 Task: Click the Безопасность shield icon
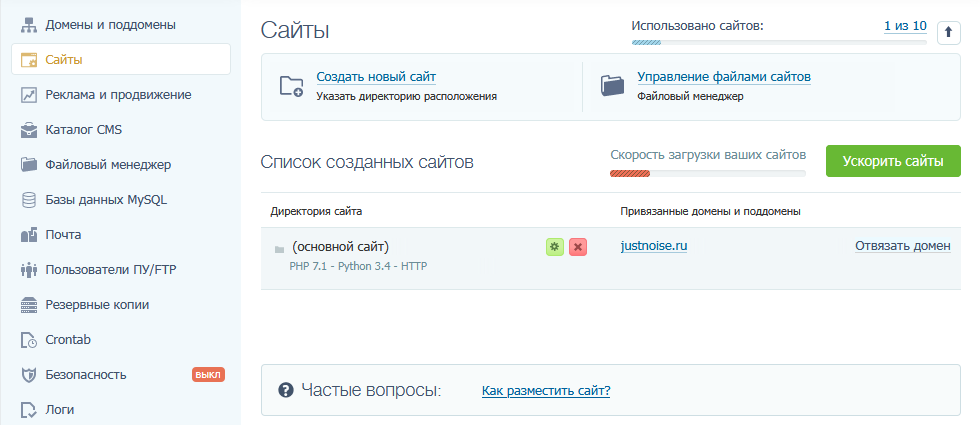(29, 375)
